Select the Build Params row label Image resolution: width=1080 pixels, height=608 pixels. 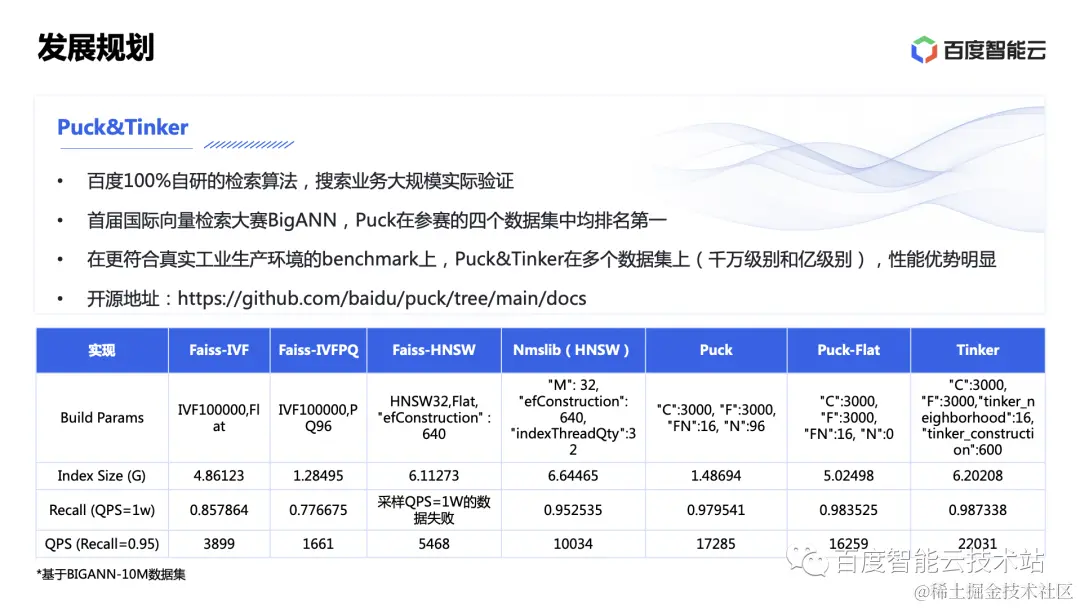tap(102, 418)
